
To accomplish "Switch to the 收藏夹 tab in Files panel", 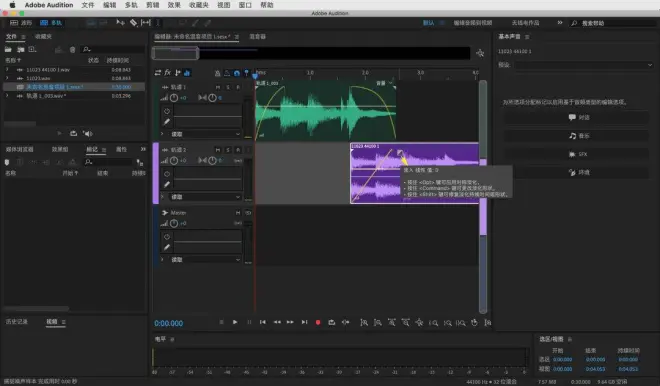I will (x=43, y=37).
